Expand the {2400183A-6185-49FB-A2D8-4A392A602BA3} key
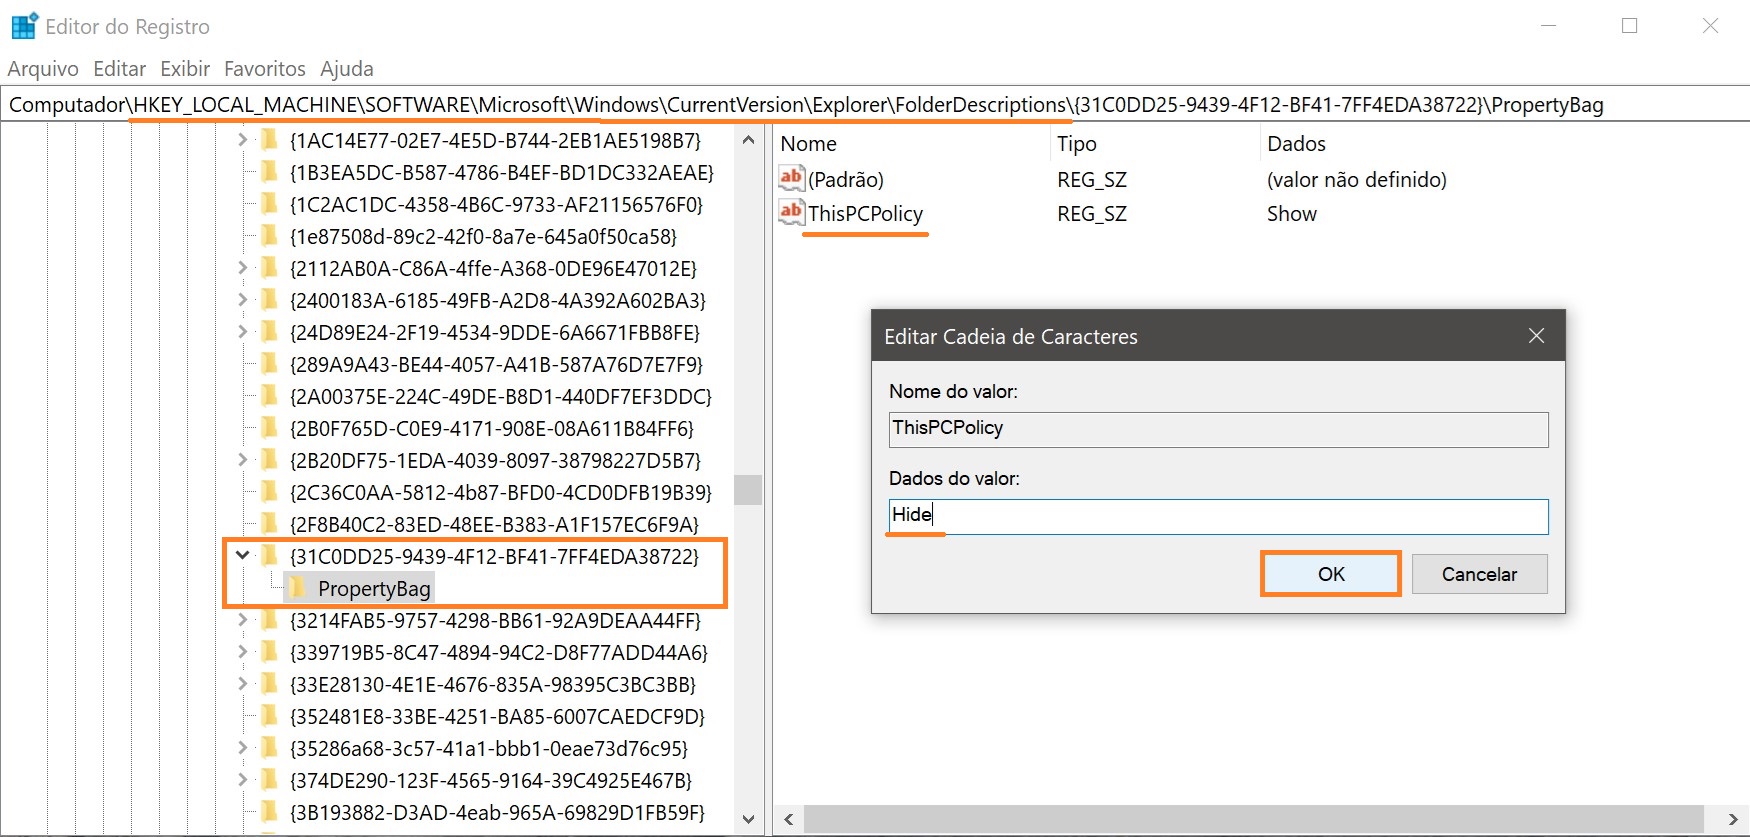Image resolution: width=1750 pixels, height=837 pixels. tap(242, 300)
